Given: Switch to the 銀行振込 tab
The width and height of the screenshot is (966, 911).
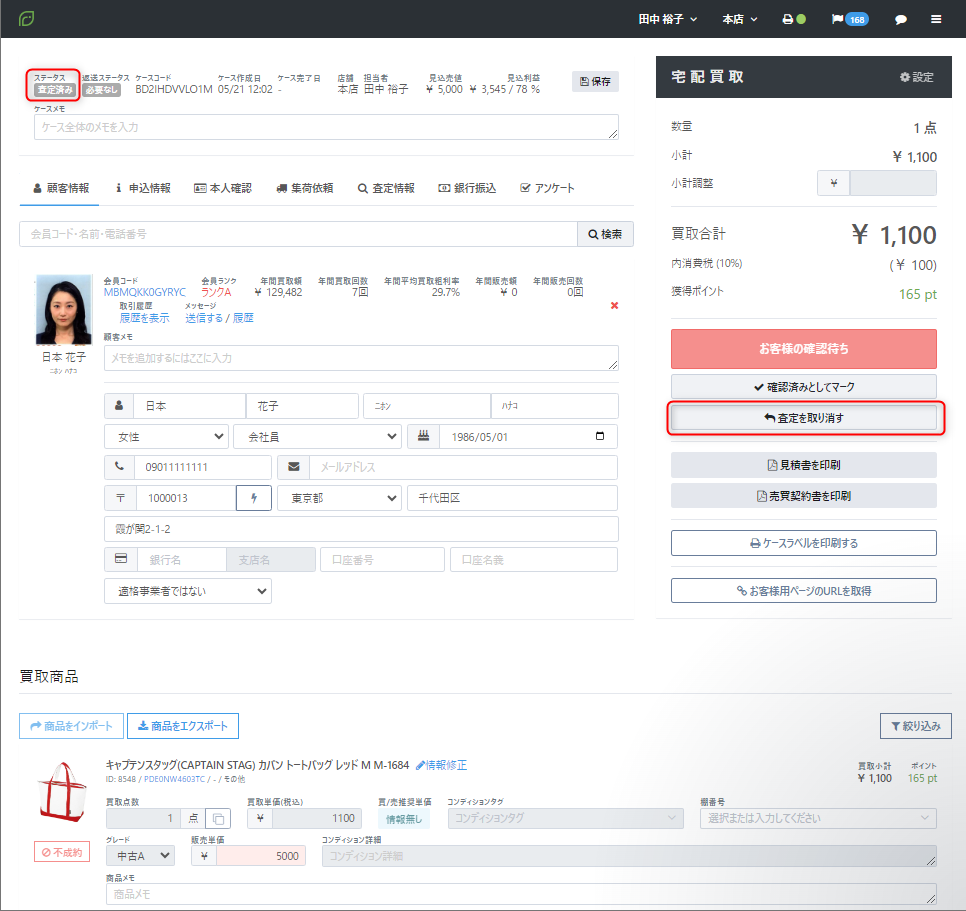Looking at the screenshot, I should coord(467,188).
